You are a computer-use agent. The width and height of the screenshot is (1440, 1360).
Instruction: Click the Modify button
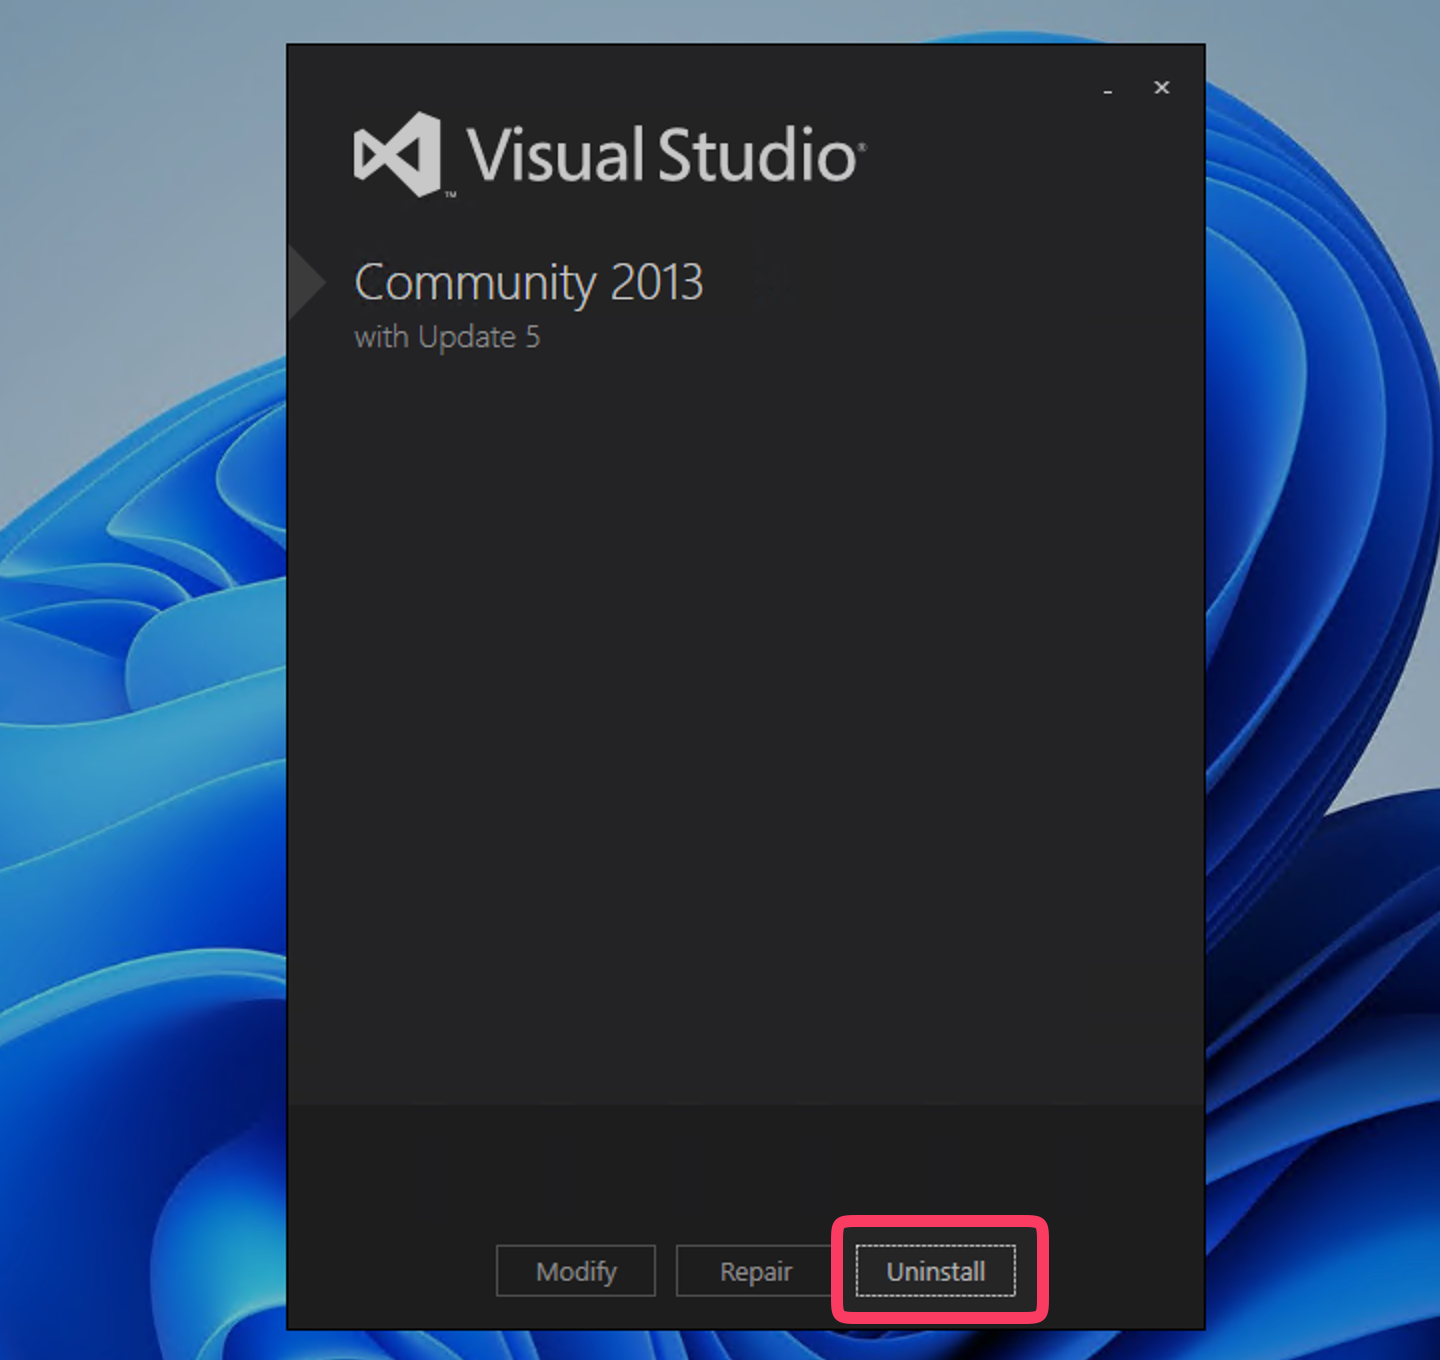[576, 1270]
